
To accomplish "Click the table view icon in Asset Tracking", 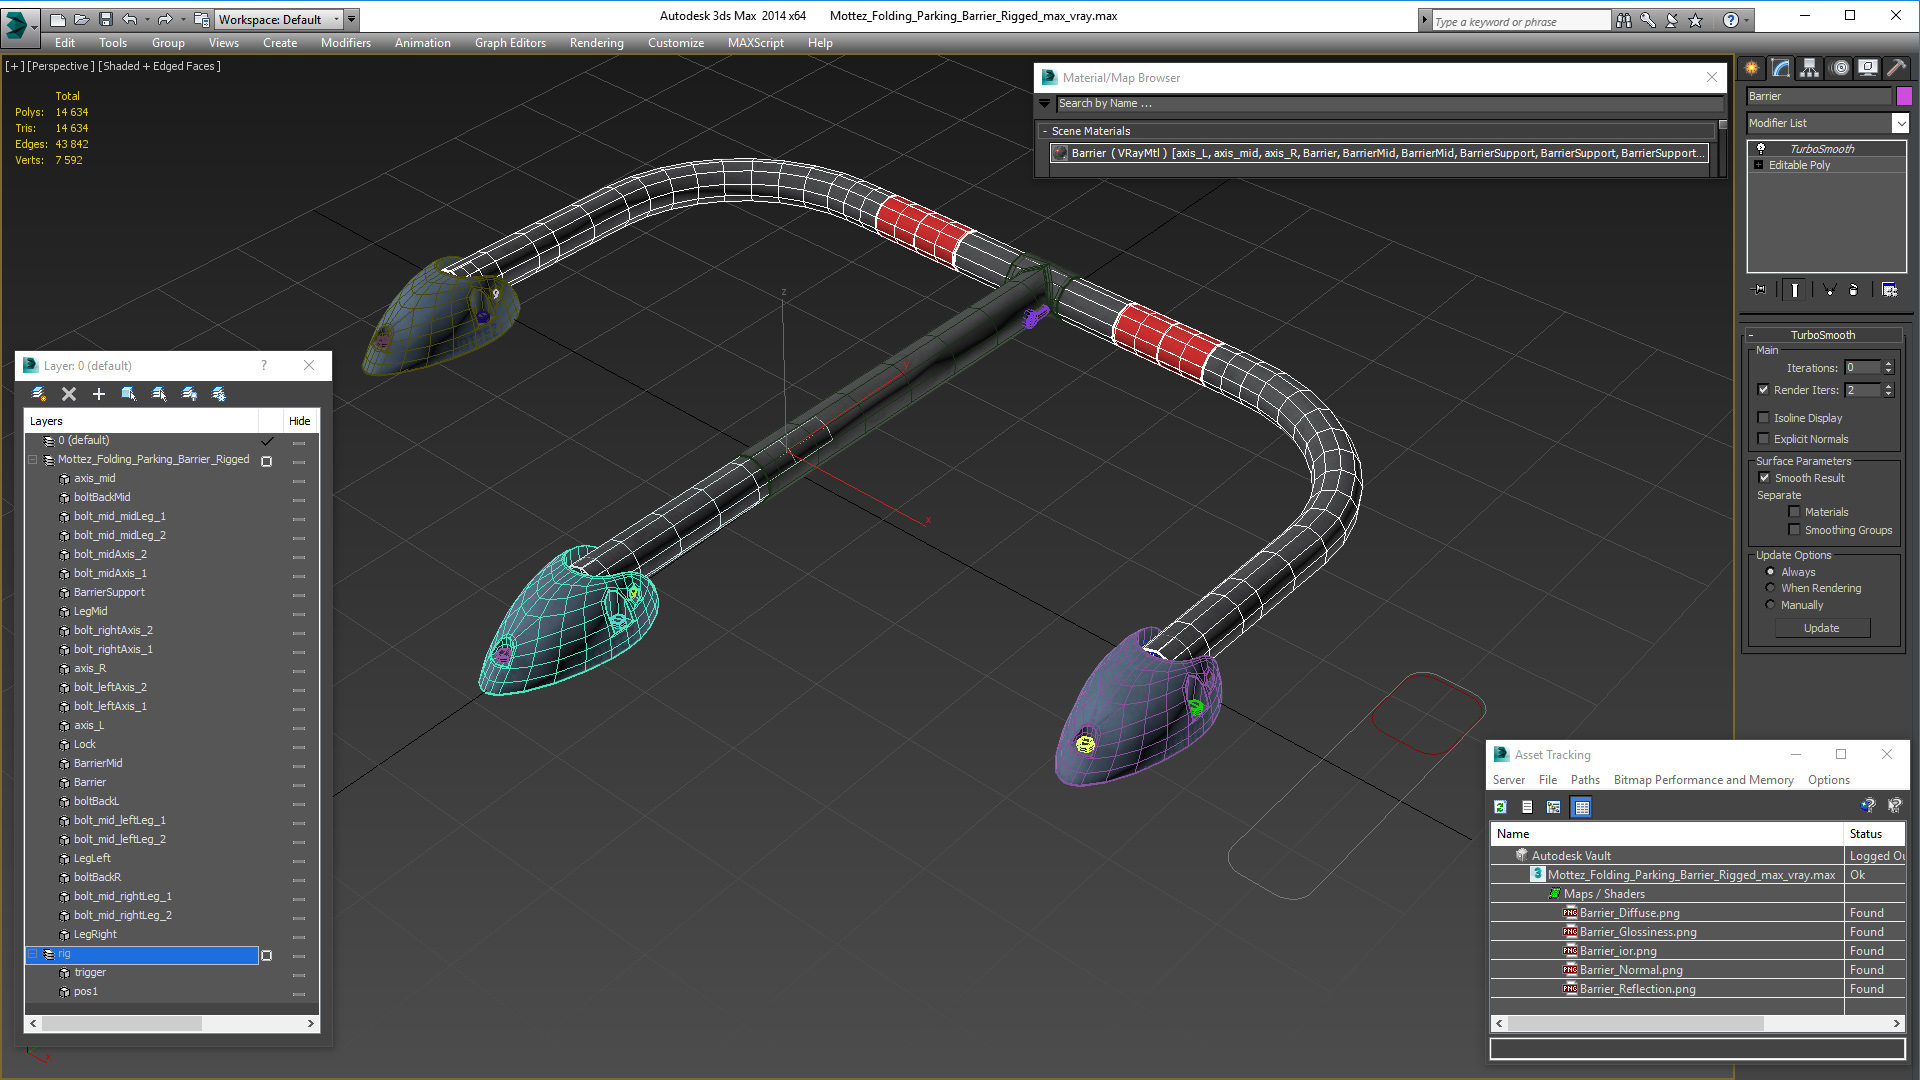I will click(1582, 807).
